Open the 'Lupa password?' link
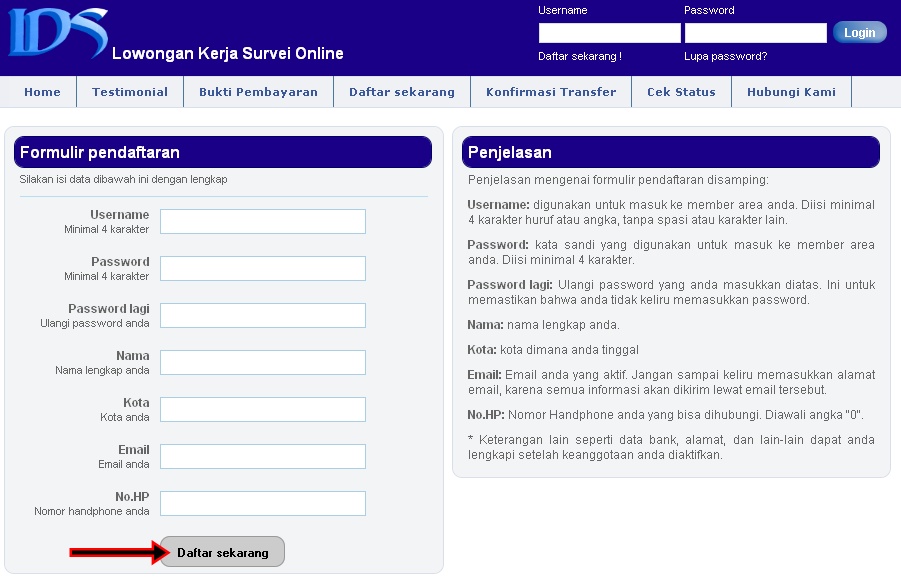The width and height of the screenshot is (901, 580). pyautogui.click(x=725, y=56)
